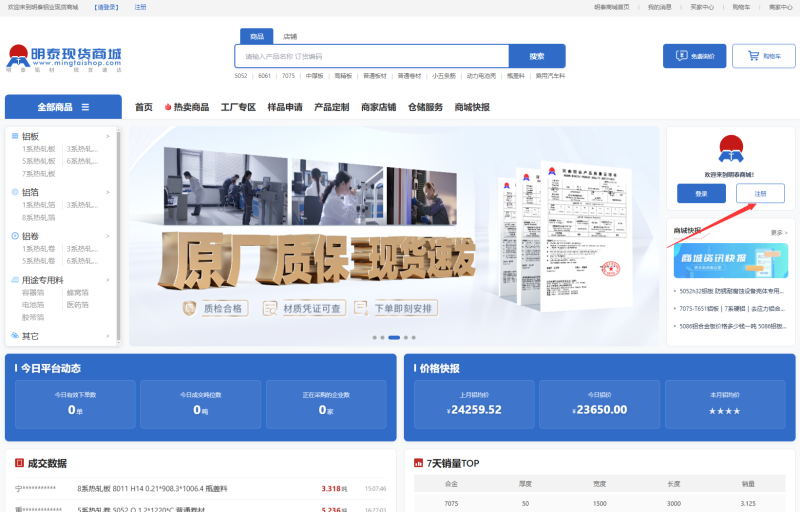800x512 pixels.
Task: Click hot keyword 7075 under search box
Action: (x=288, y=76)
